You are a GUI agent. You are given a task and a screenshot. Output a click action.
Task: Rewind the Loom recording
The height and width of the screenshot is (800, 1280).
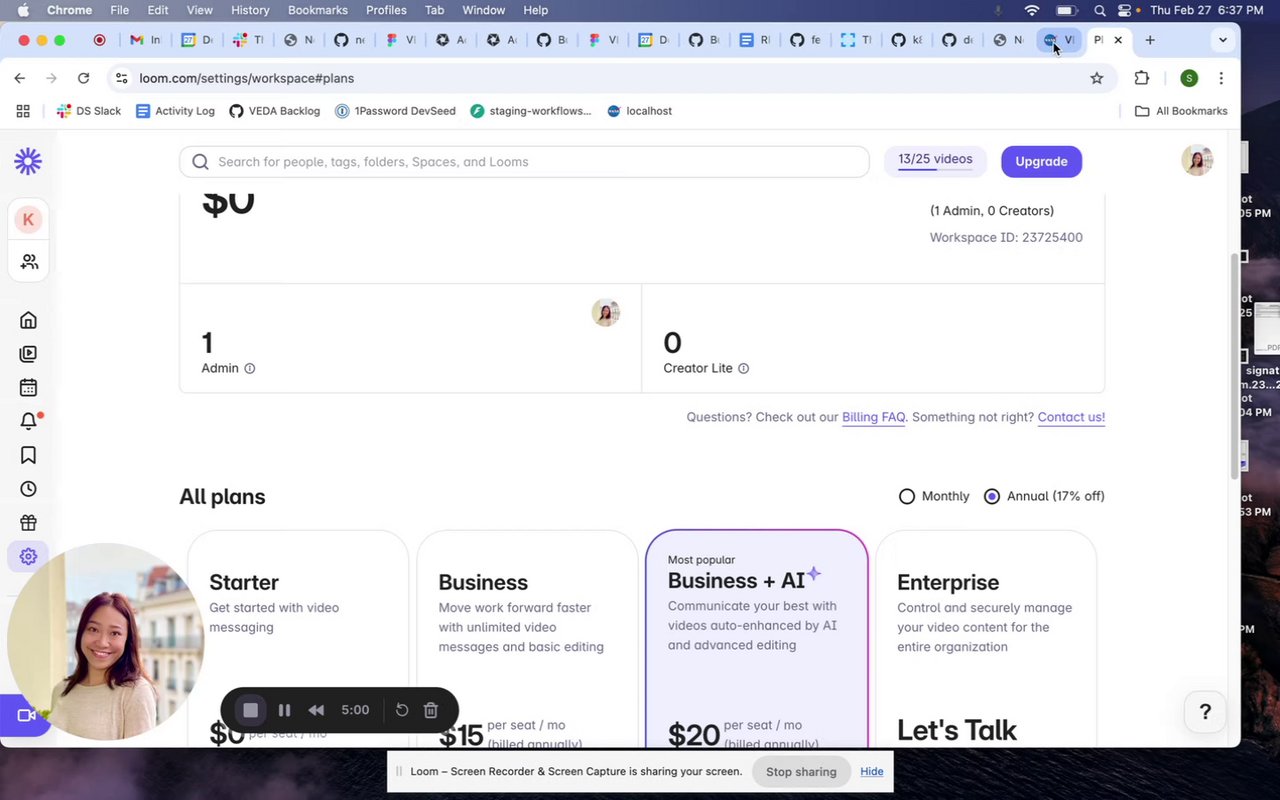click(x=316, y=710)
